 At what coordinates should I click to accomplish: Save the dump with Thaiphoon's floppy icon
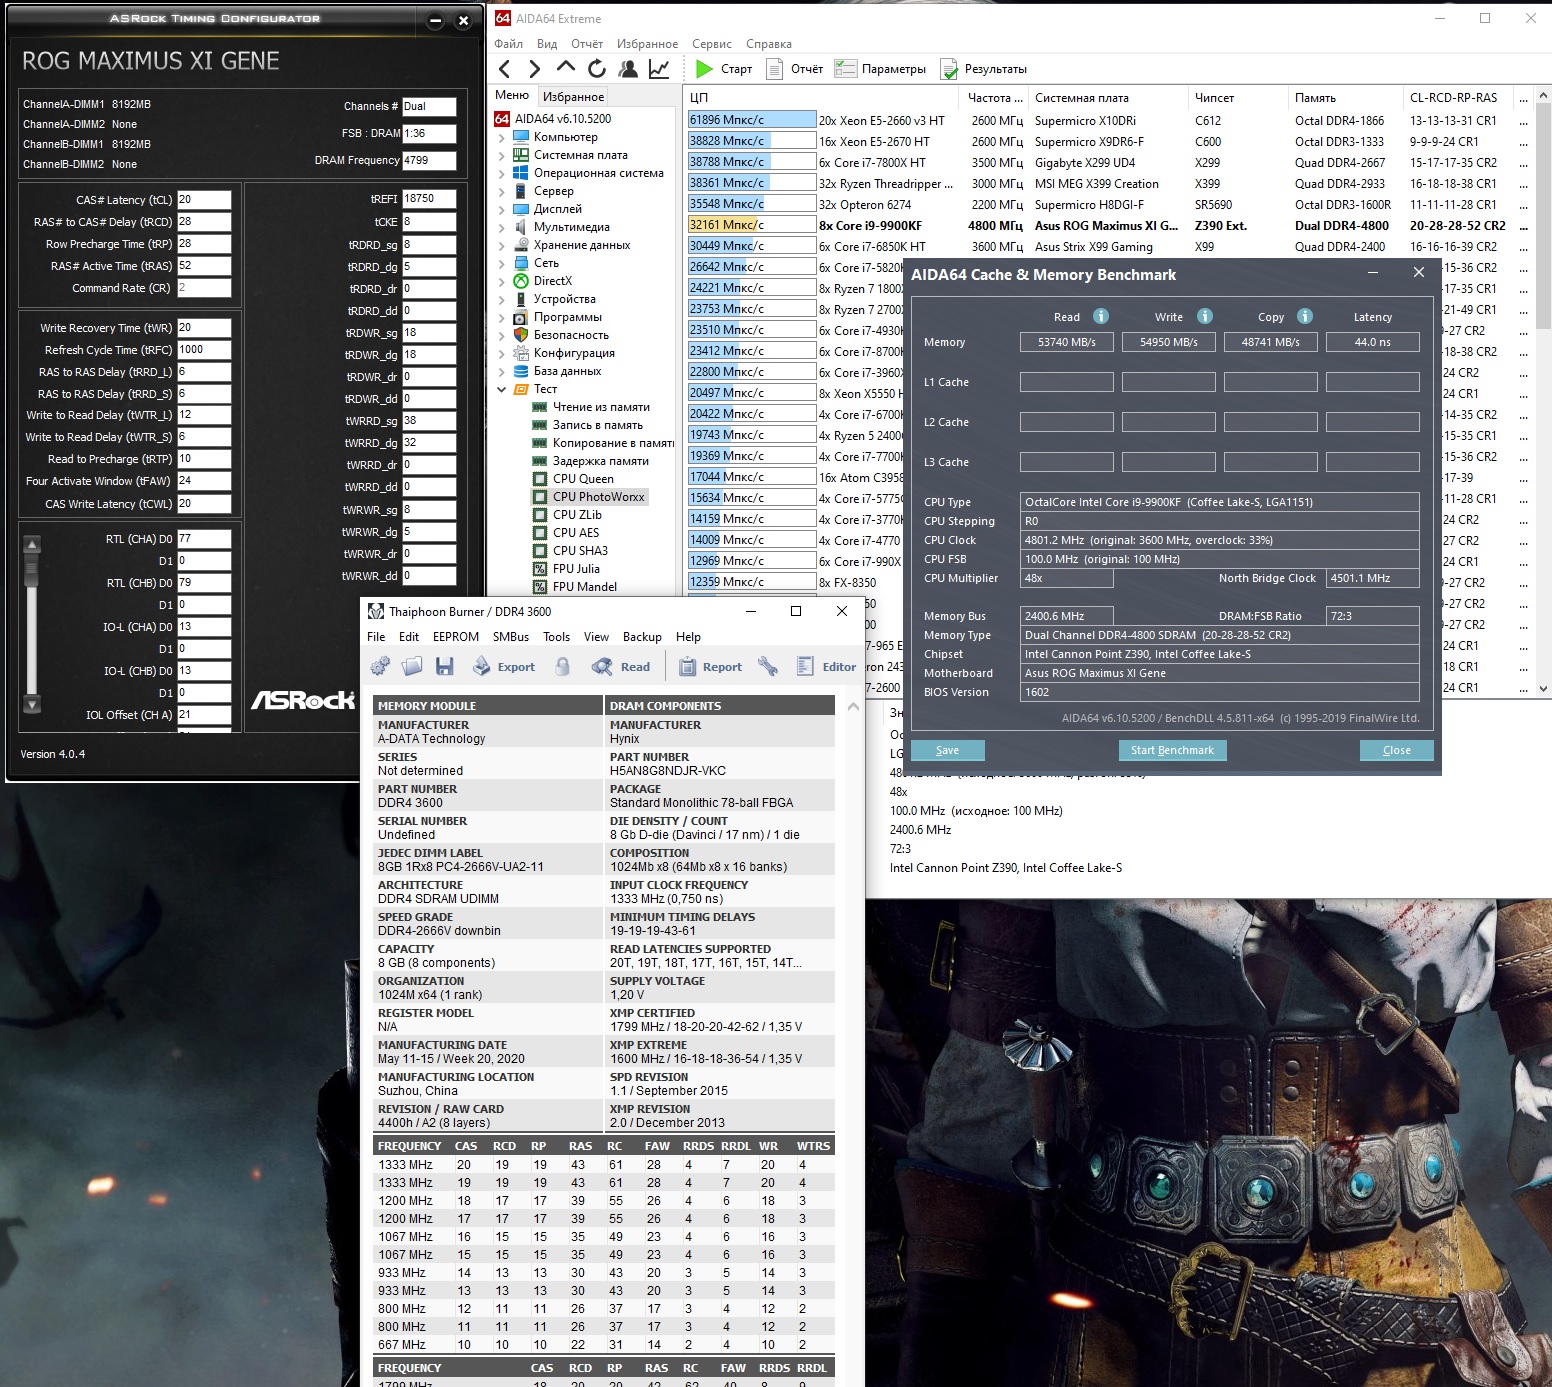[x=445, y=667]
